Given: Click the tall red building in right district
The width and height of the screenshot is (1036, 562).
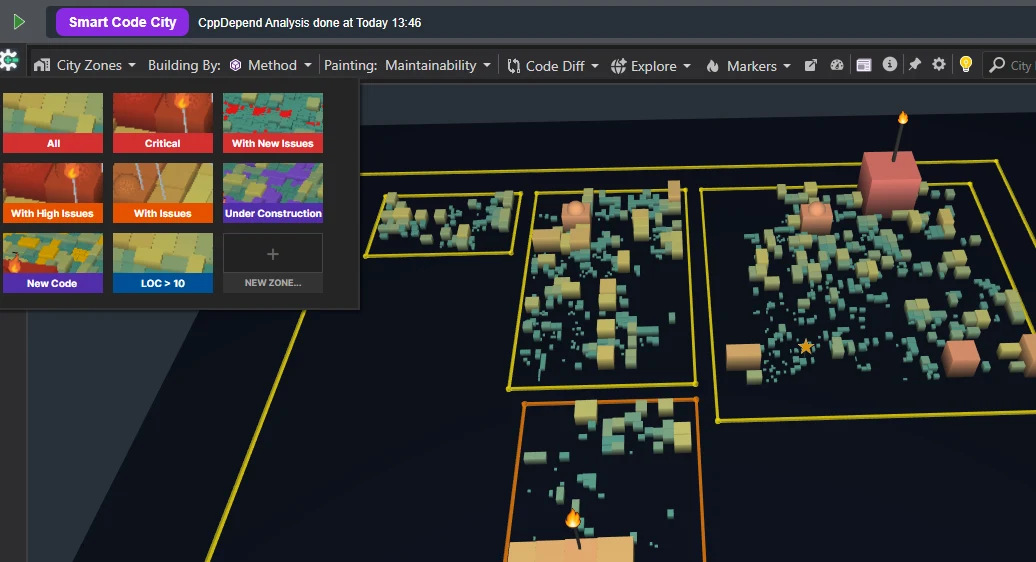Looking at the screenshot, I should (x=890, y=182).
